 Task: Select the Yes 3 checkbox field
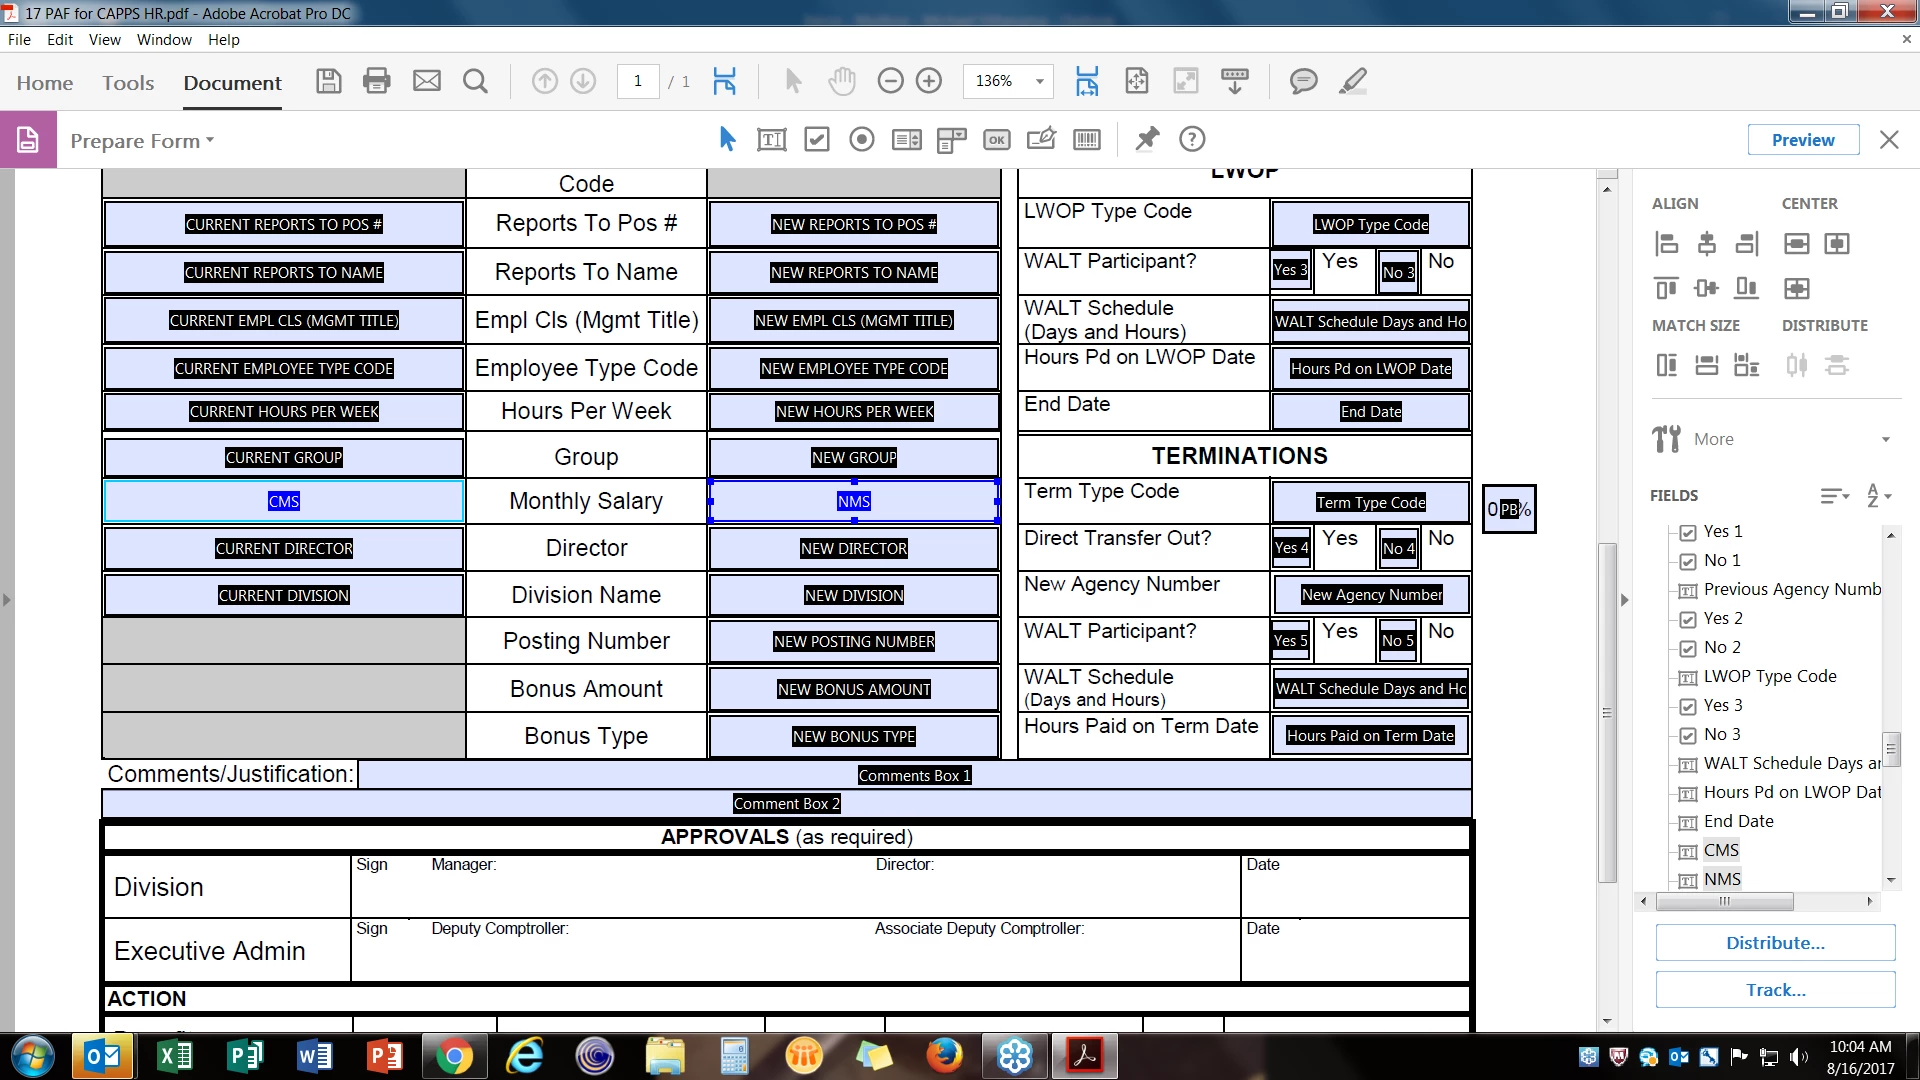tap(1290, 270)
